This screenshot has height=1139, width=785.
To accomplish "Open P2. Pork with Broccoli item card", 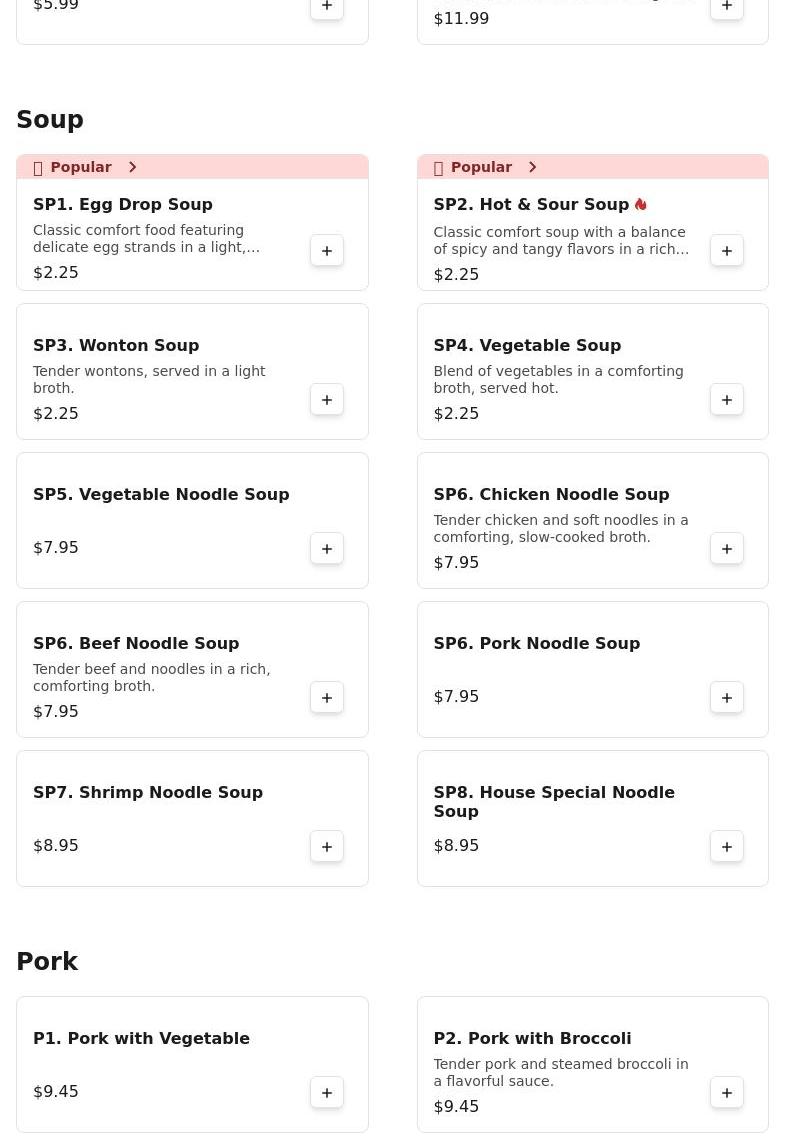I will [x=593, y=1064].
